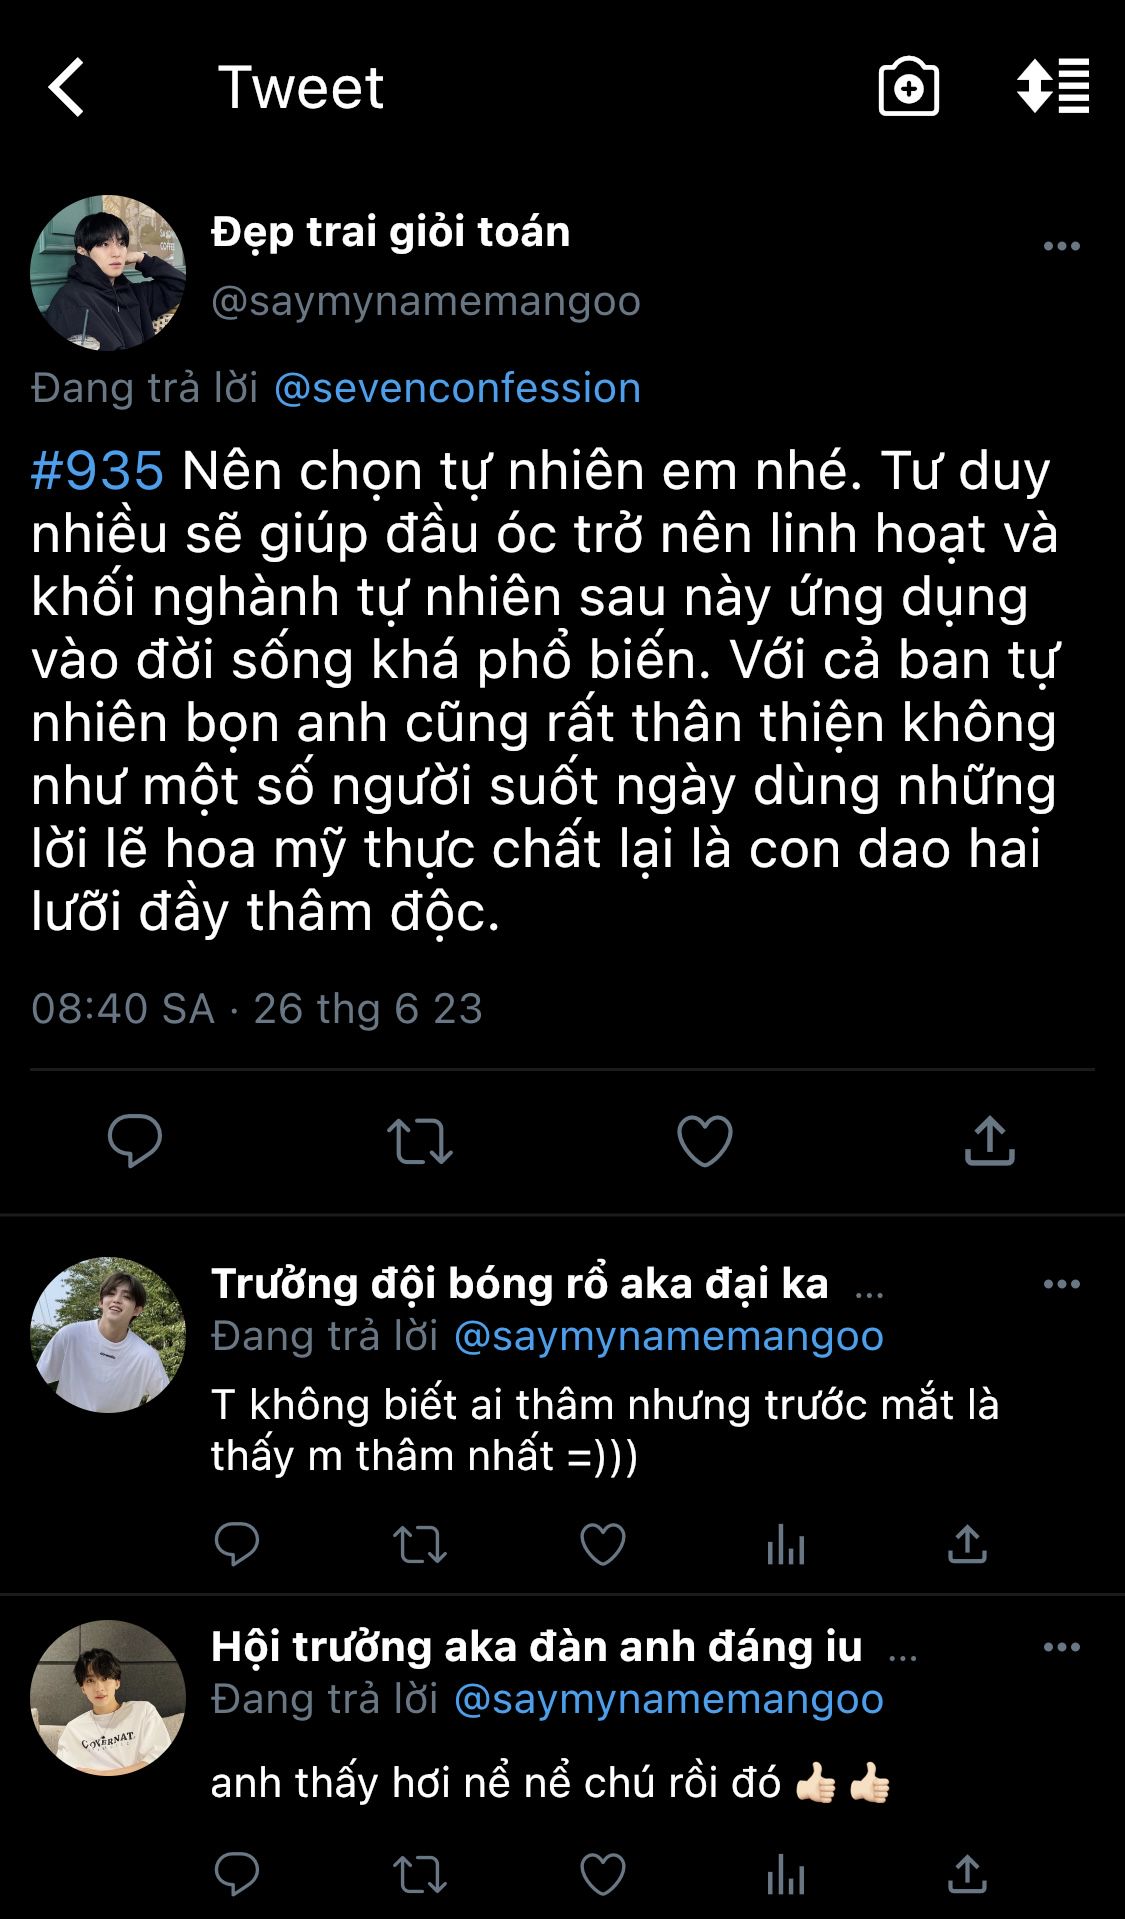Image resolution: width=1125 pixels, height=1919 pixels.
Task: View analytics for Trưởng đội bóng rổ reply
Action: (786, 1545)
